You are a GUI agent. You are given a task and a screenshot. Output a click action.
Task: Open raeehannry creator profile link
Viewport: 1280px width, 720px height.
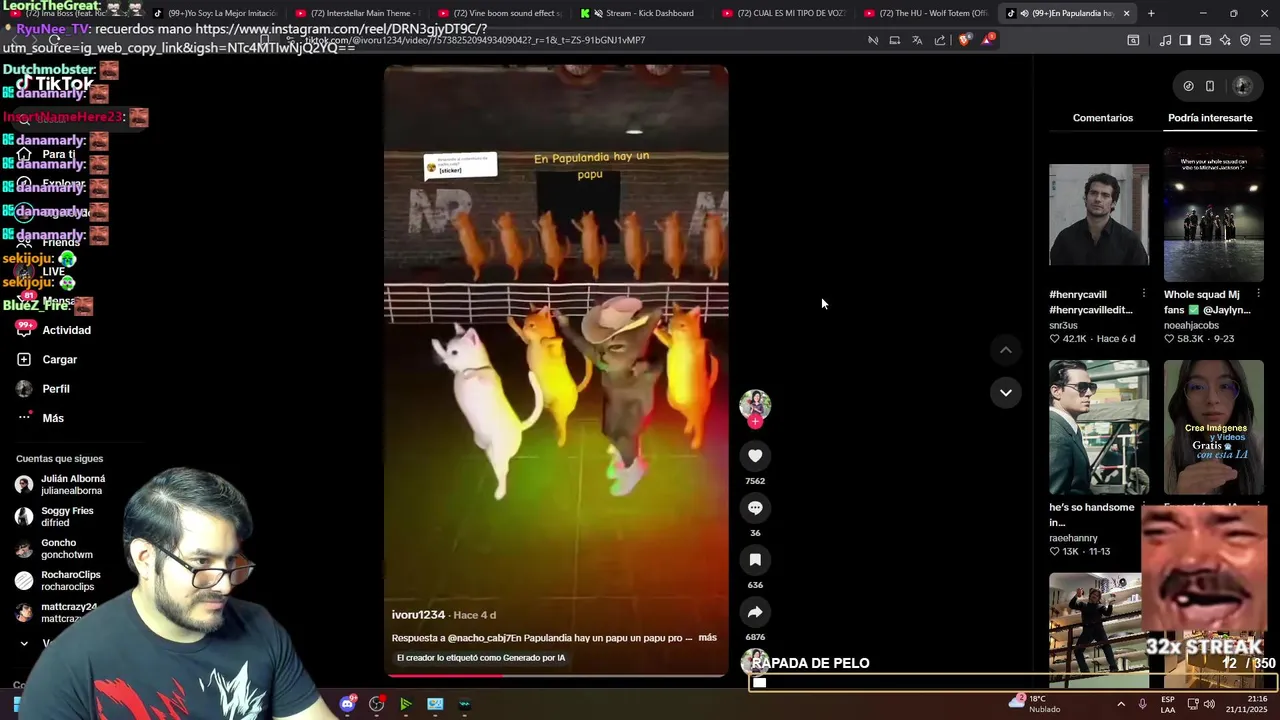click(x=1073, y=538)
